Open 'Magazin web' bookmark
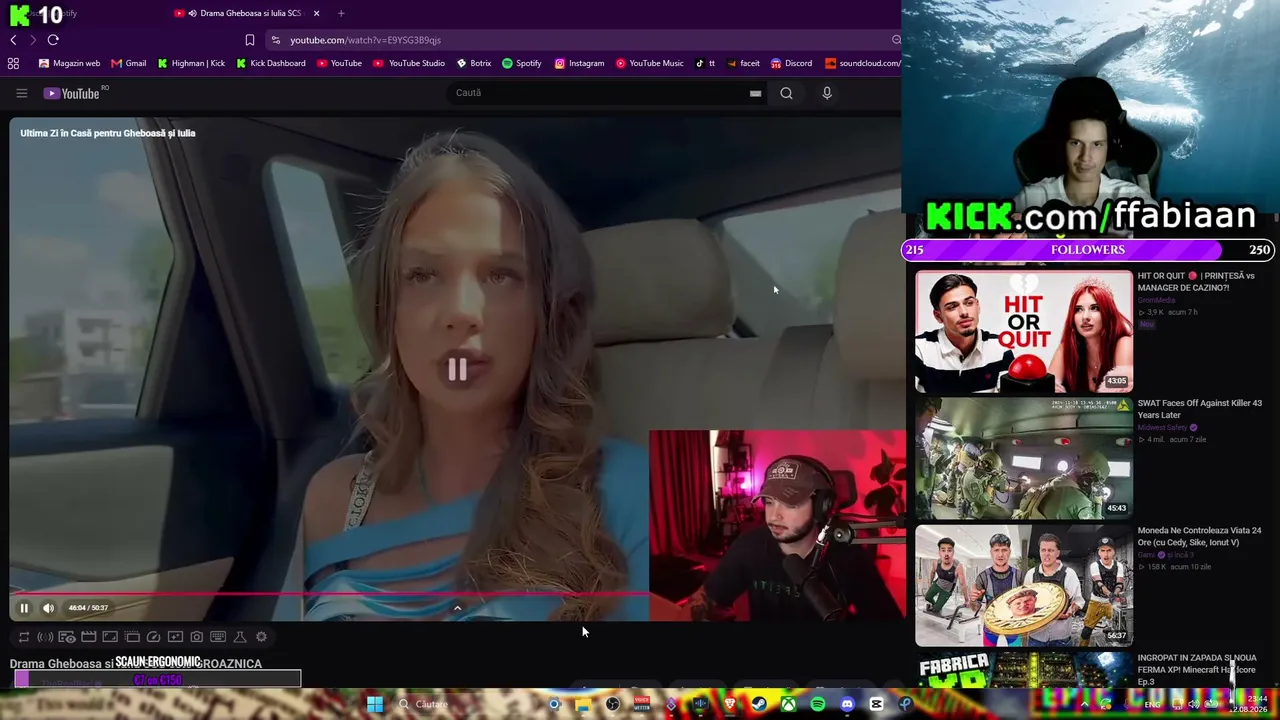Image resolution: width=1280 pixels, height=720 pixels. [69, 63]
